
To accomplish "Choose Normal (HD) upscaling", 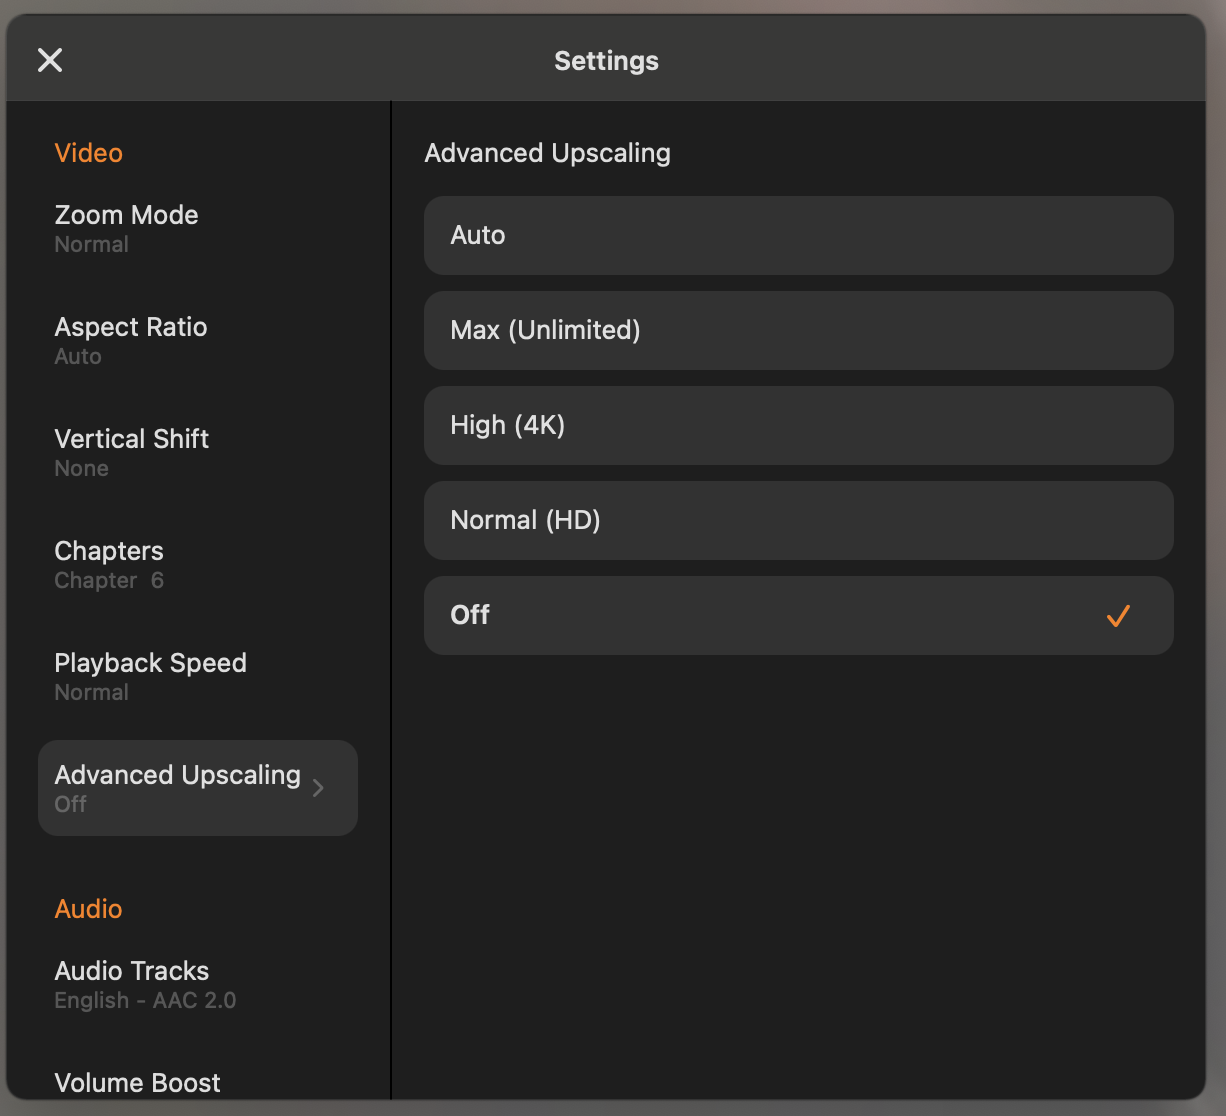I will point(798,520).
